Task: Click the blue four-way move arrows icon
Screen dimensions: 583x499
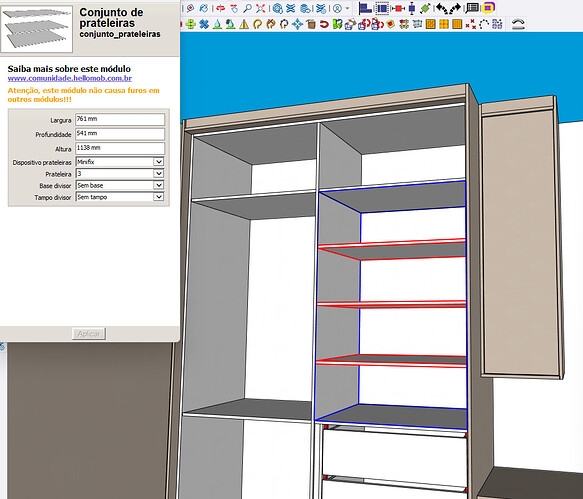Action: (297, 24)
